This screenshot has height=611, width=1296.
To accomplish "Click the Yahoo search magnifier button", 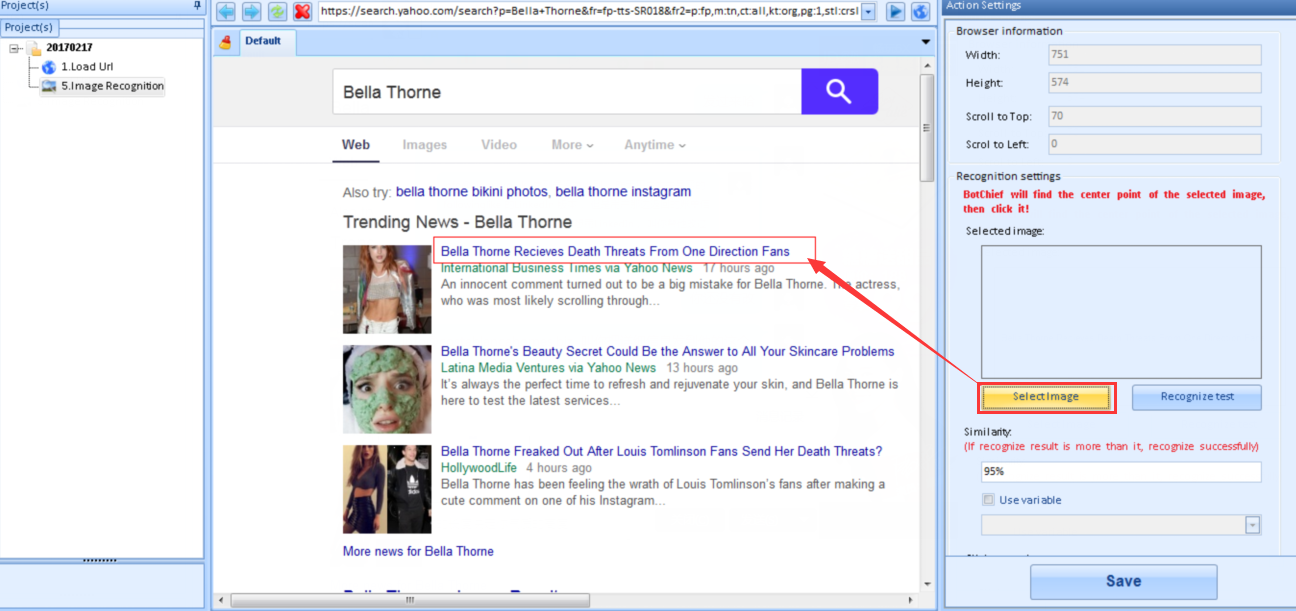I will tap(839, 92).
